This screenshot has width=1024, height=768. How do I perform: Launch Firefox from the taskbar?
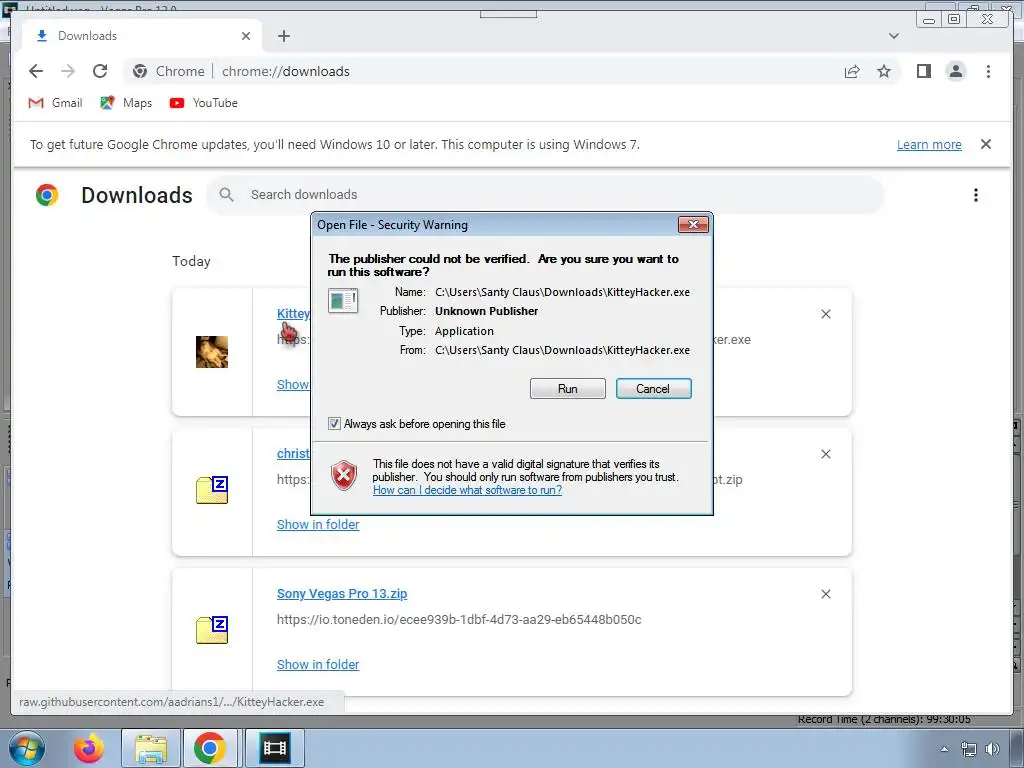88,748
